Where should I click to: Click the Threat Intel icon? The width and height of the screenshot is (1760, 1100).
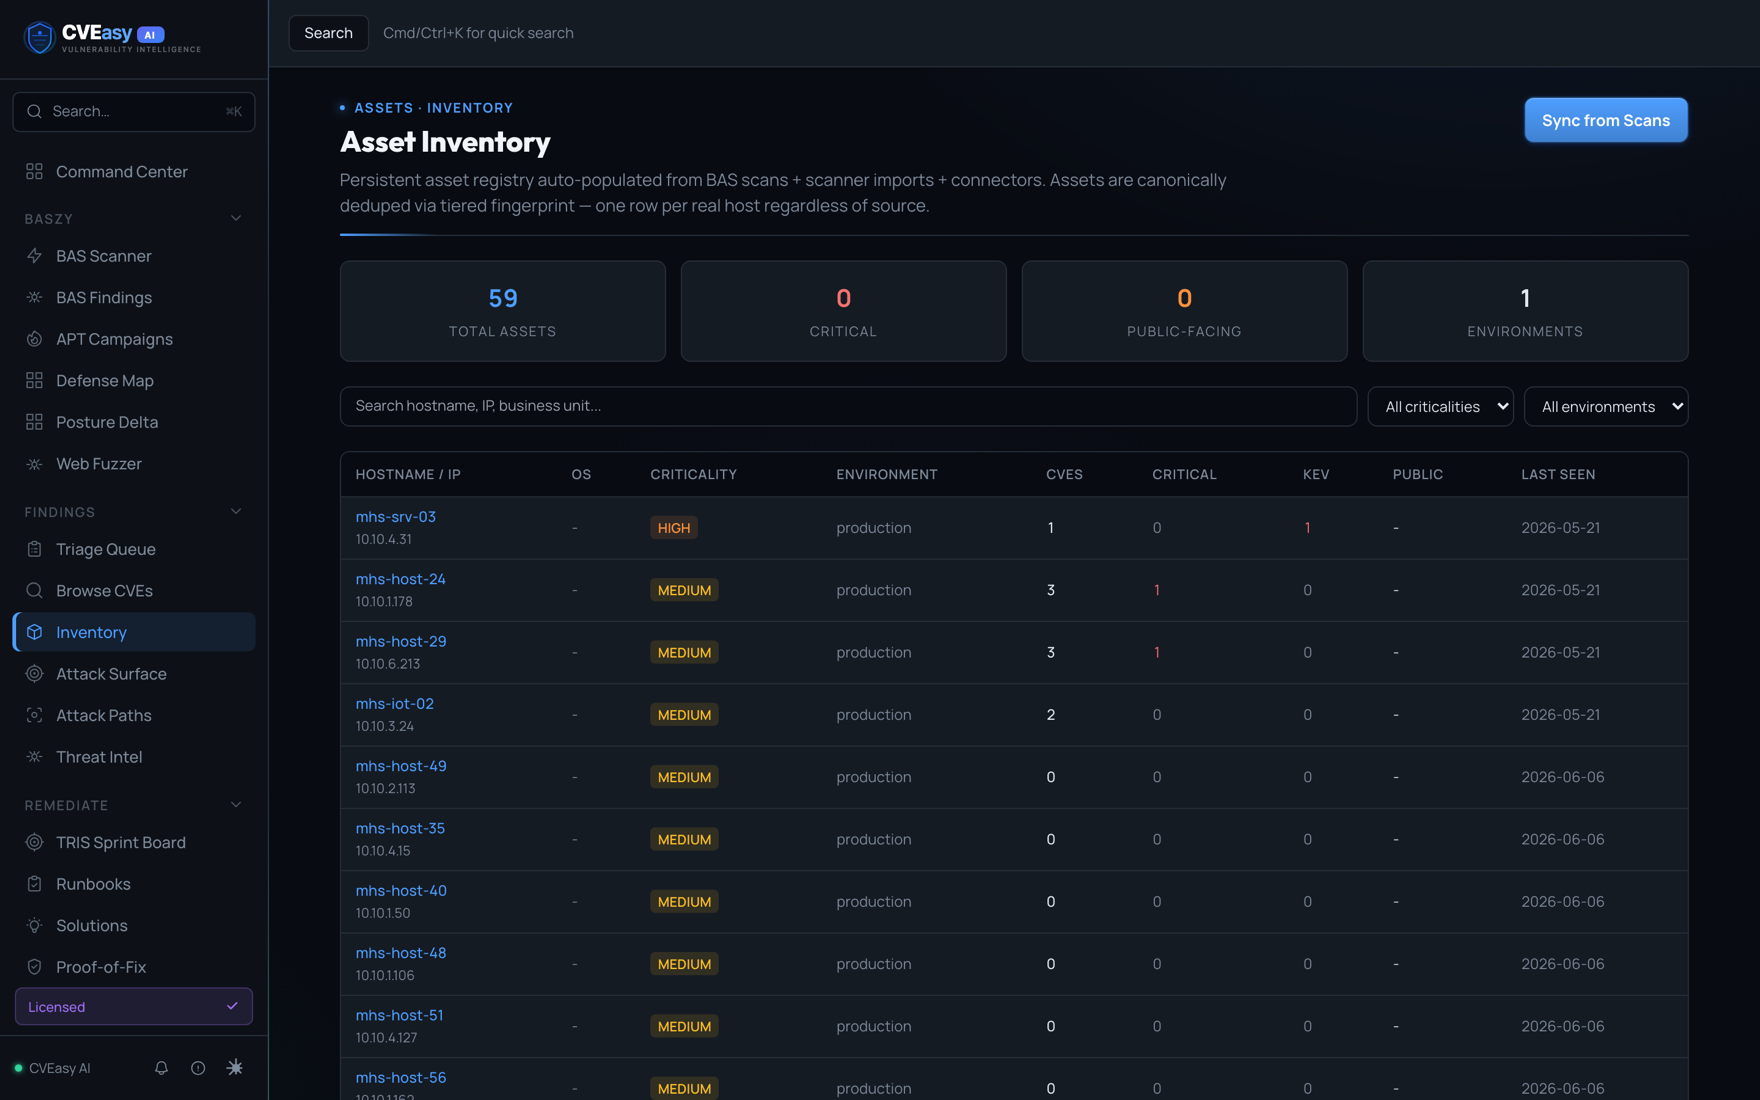(x=34, y=757)
